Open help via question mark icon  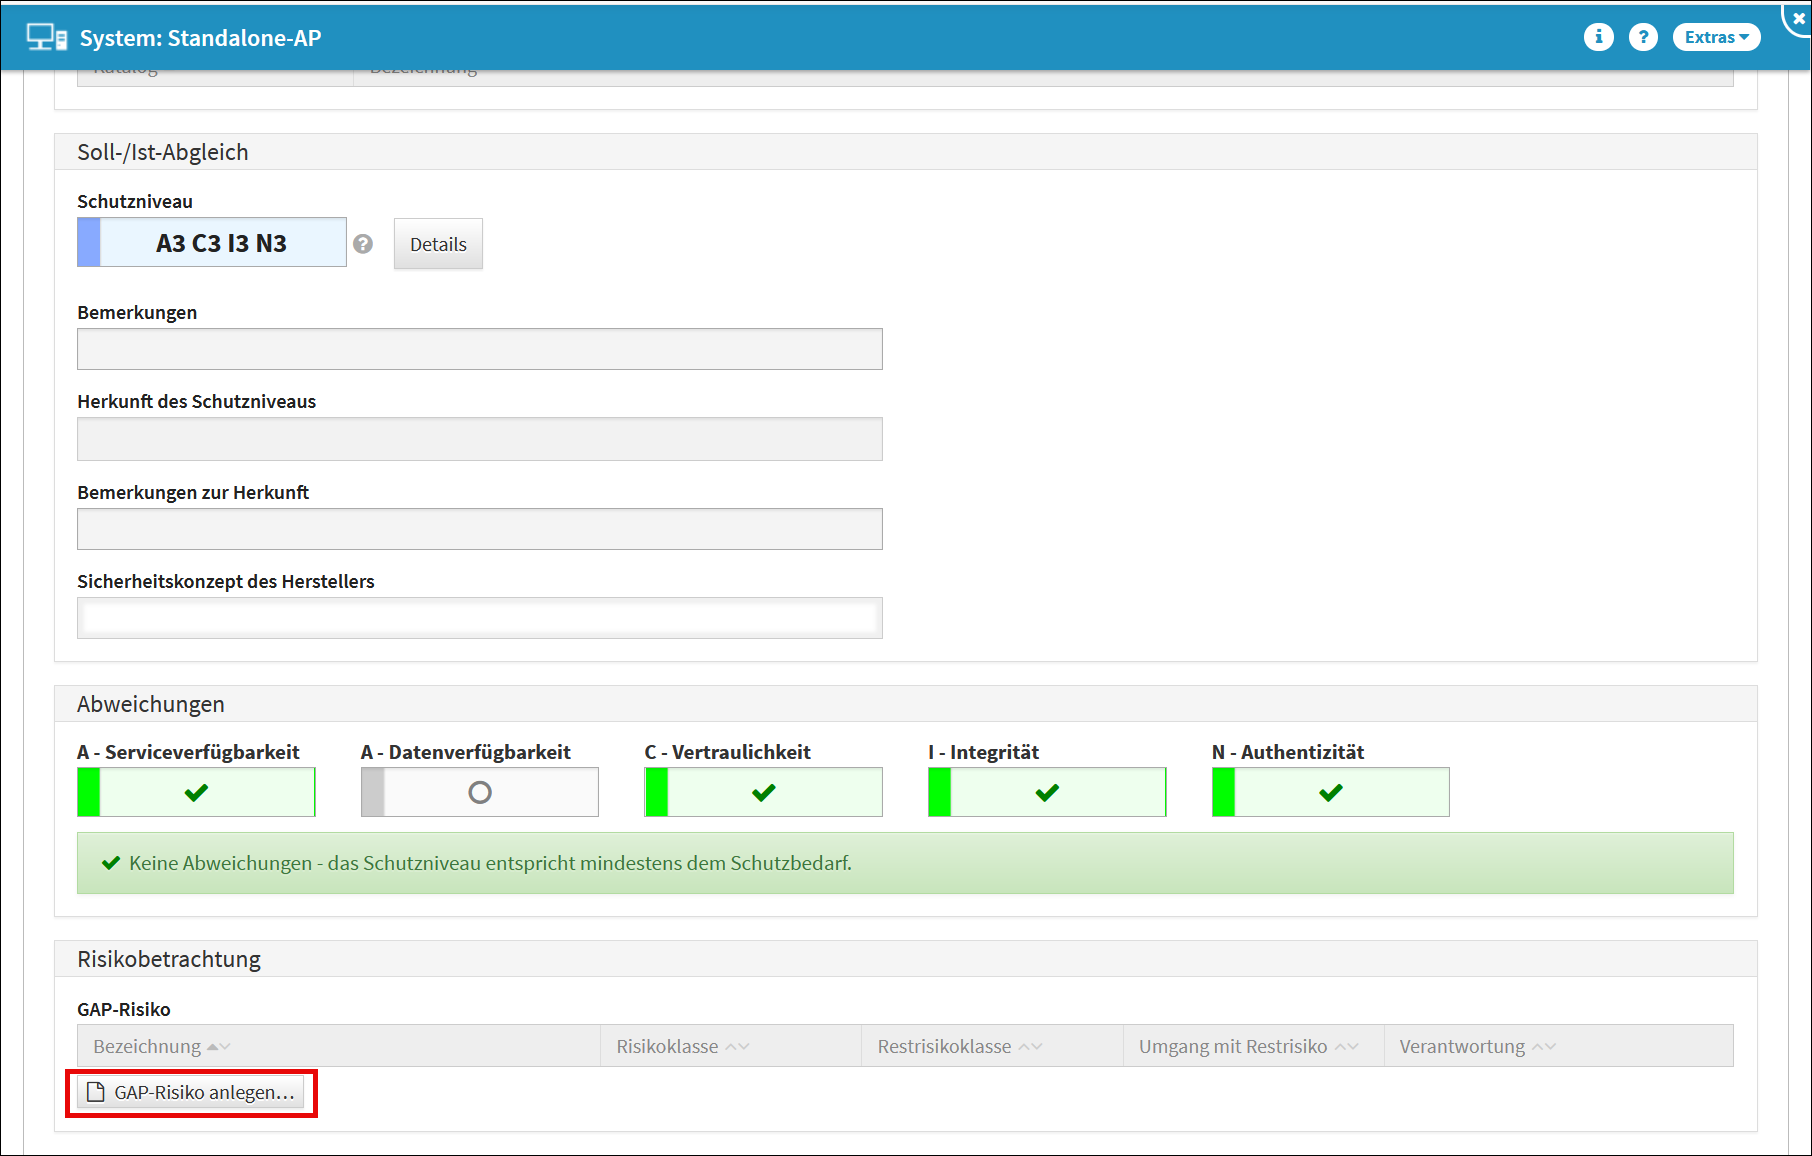click(1642, 37)
